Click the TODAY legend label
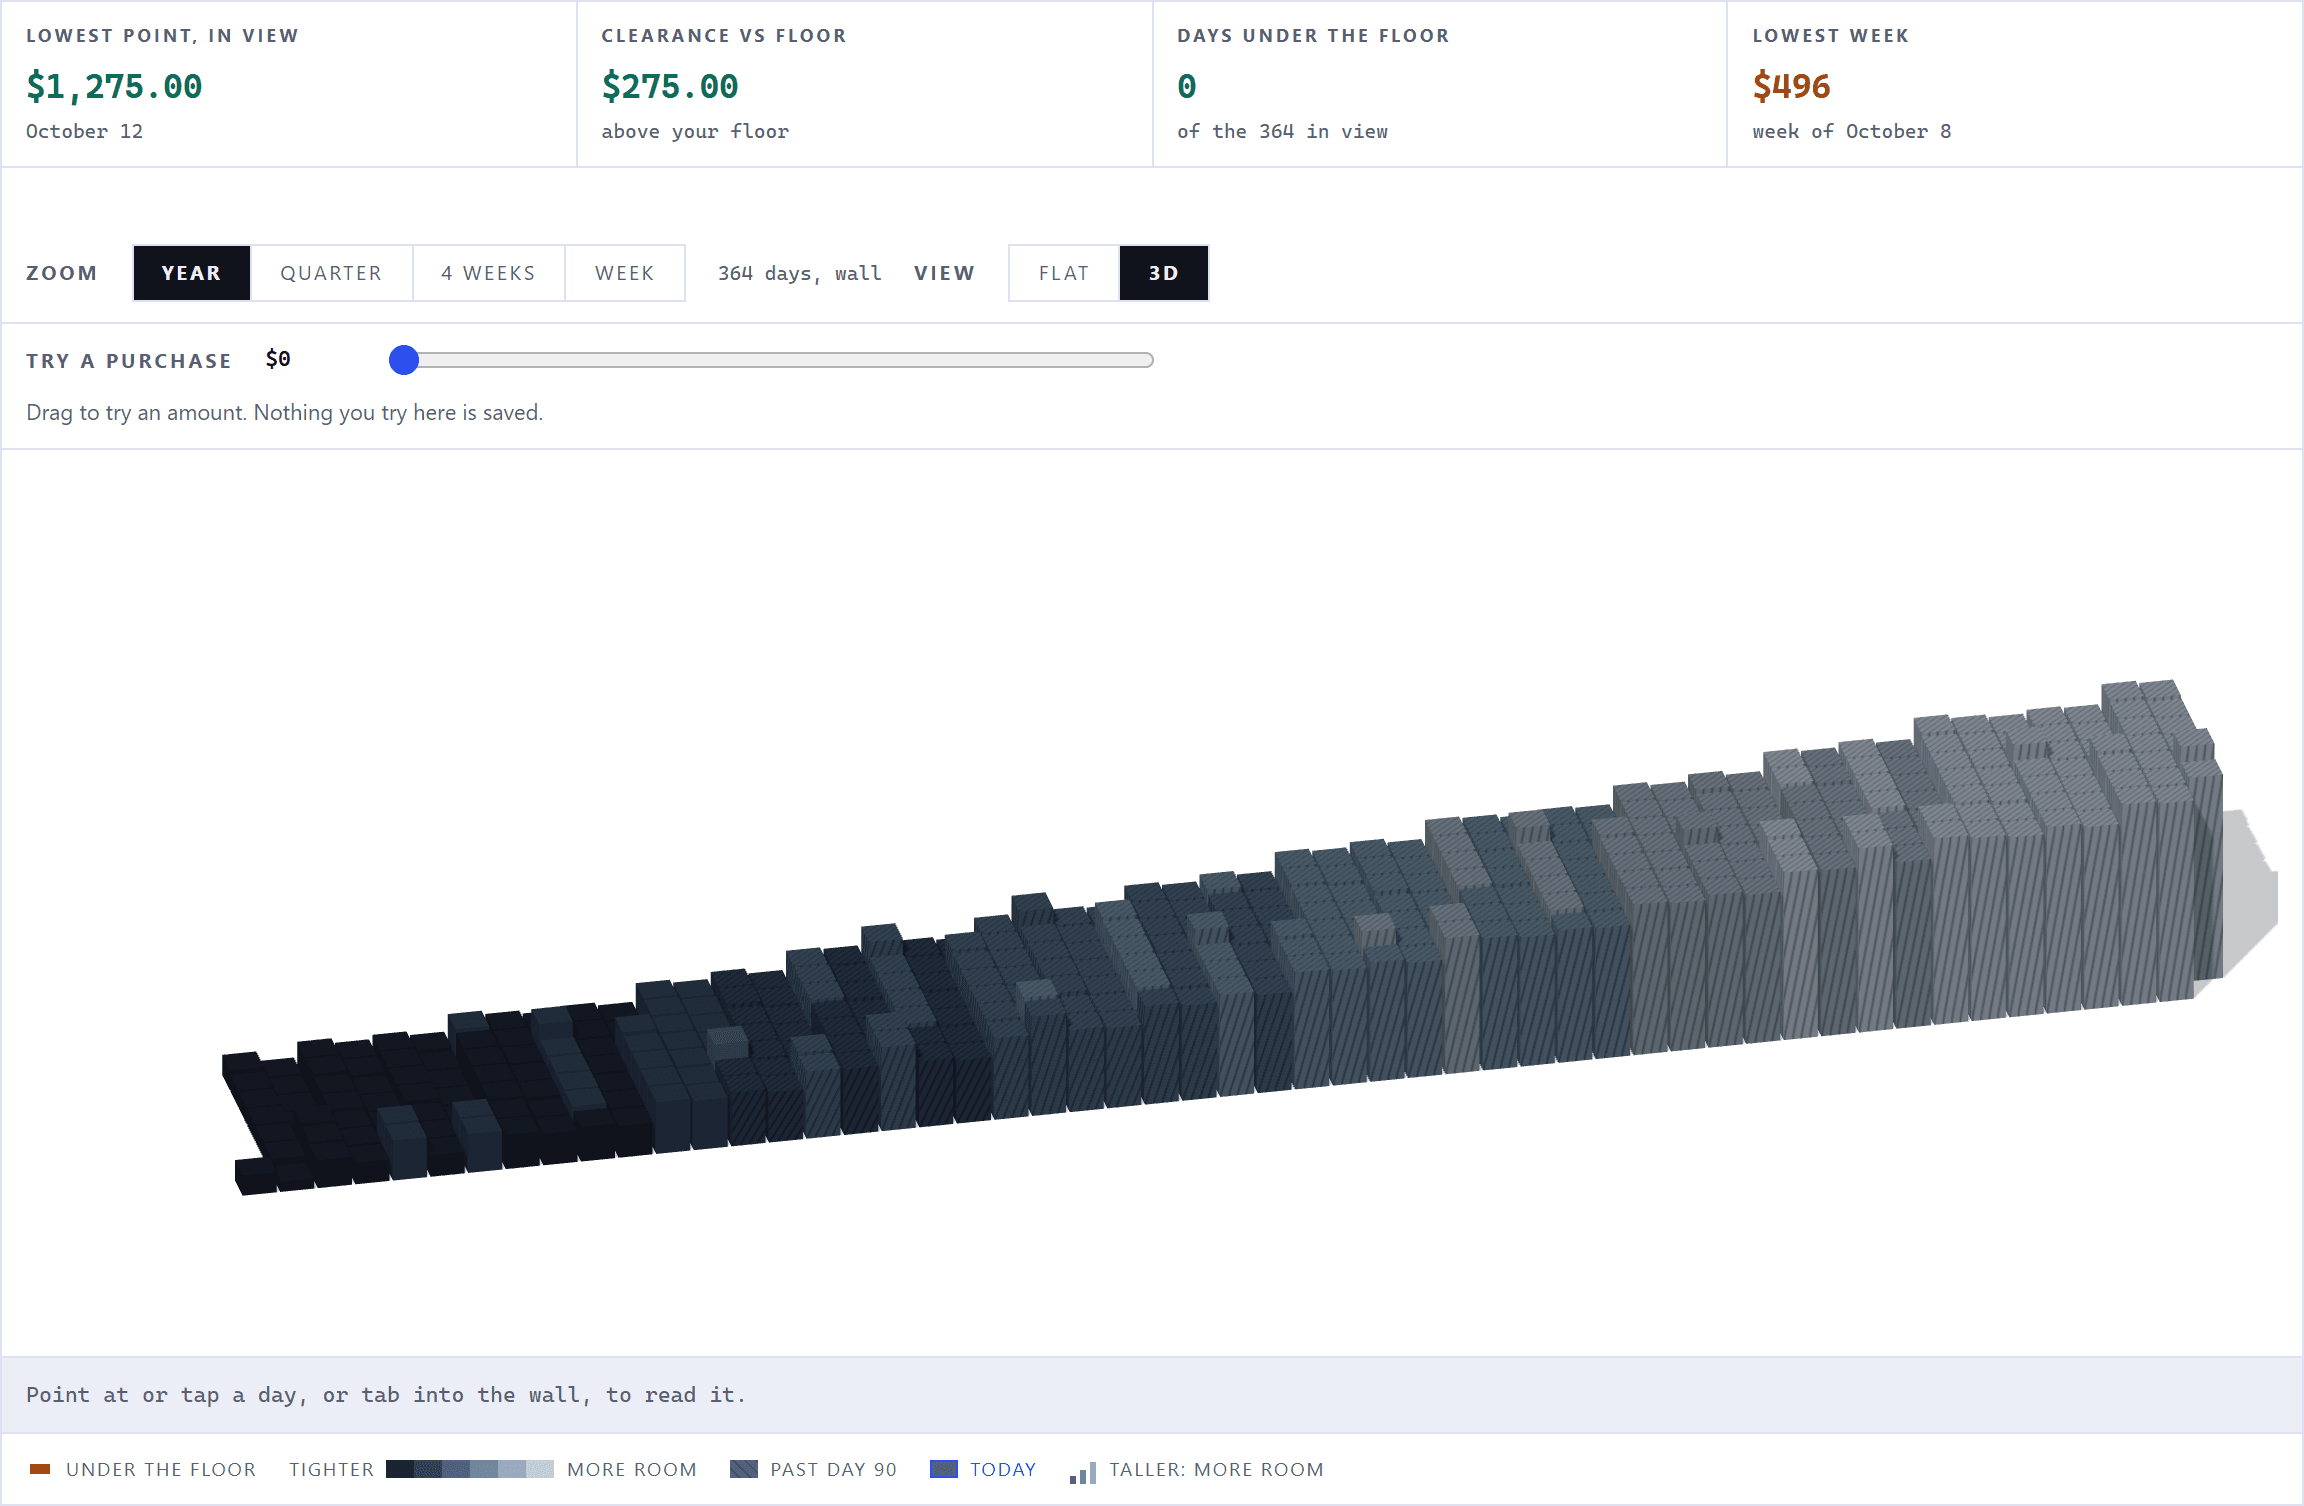 click(x=1003, y=1469)
